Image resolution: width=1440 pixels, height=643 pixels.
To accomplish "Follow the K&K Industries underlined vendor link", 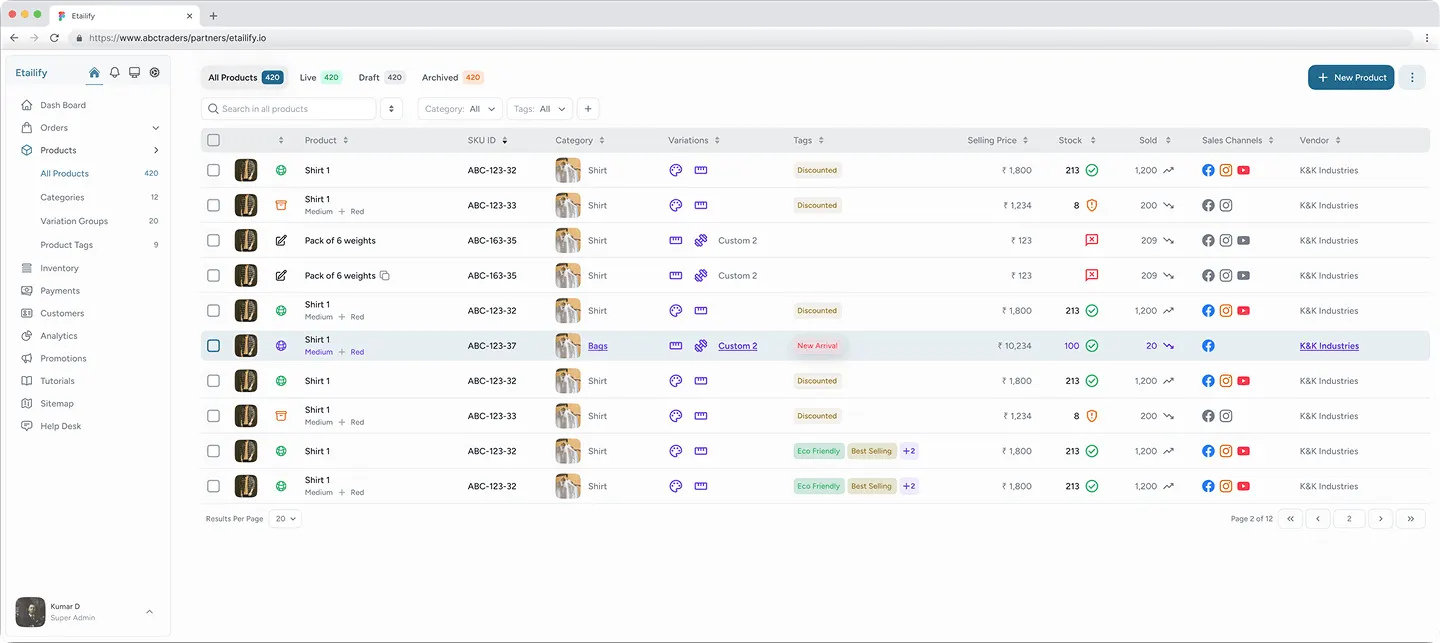I will [1329, 346].
